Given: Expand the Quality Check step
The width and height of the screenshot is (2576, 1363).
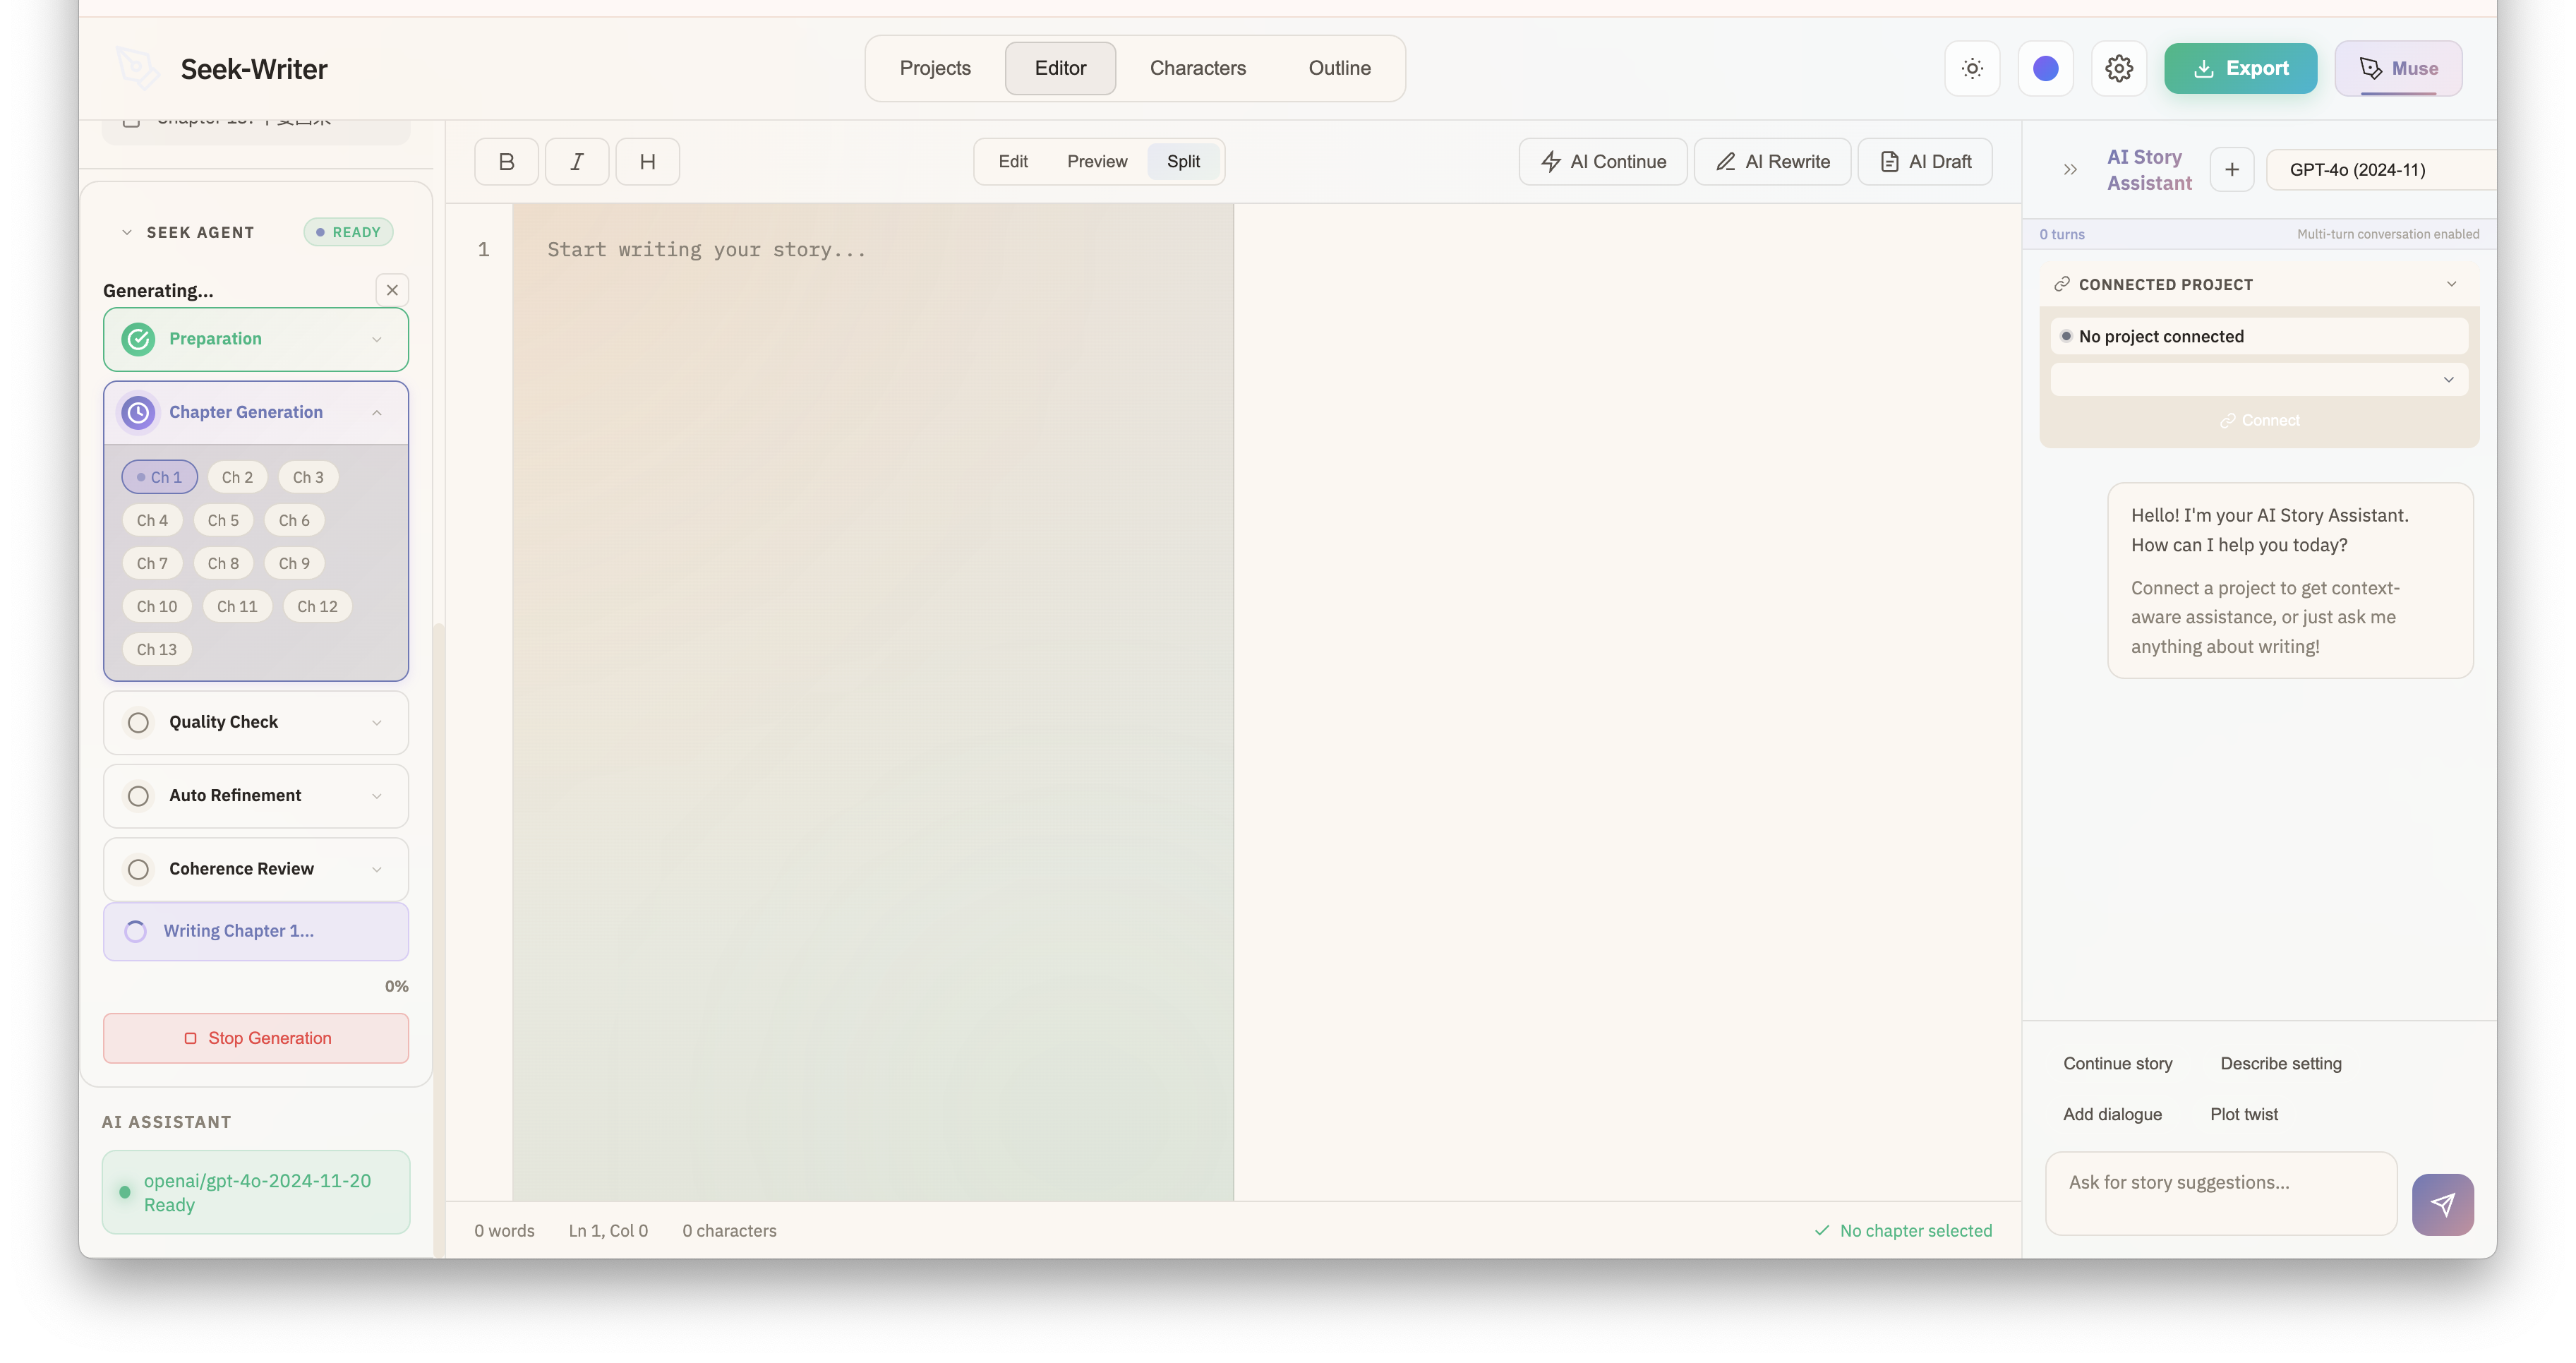Looking at the screenshot, I should tap(377, 722).
